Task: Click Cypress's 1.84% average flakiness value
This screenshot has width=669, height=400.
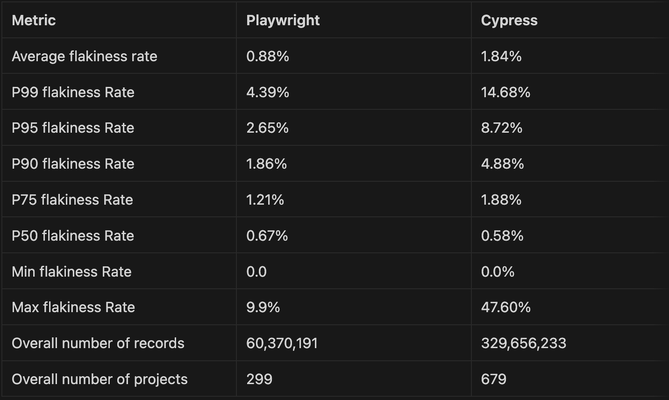Action: (502, 56)
